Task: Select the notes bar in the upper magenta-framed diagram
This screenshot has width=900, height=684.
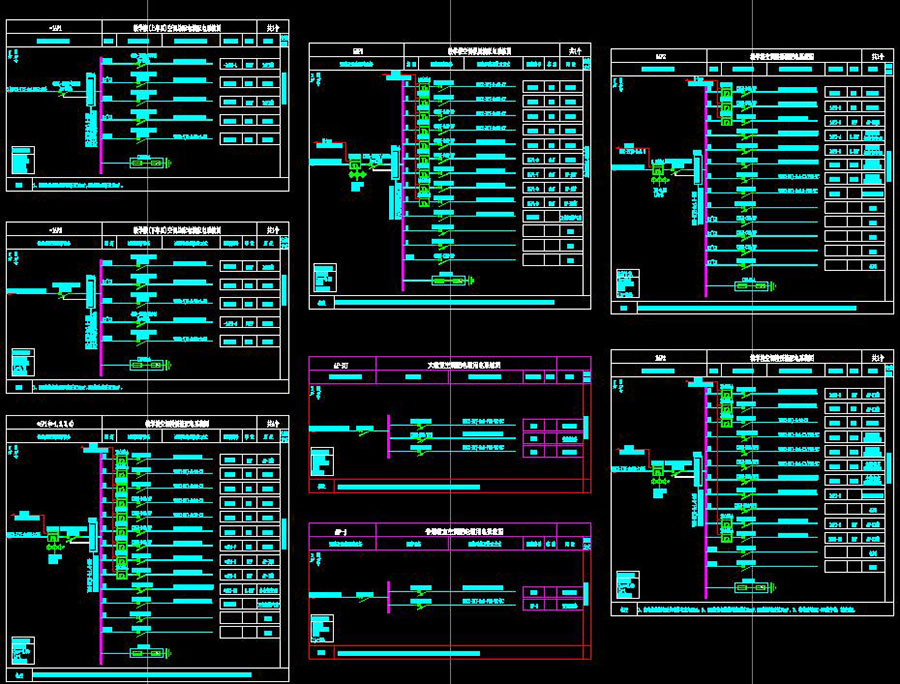Action: pyautogui.click(x=409, y=487)
